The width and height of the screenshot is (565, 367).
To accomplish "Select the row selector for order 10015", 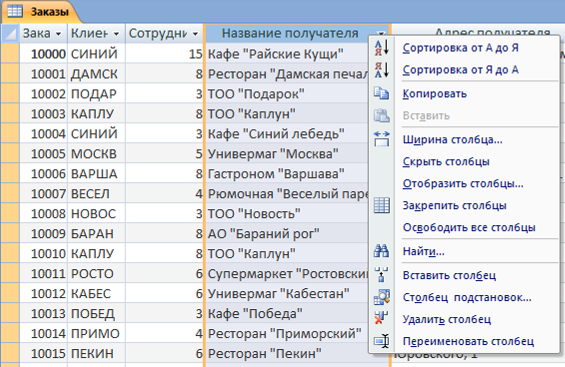I will (x=10, y=353).
